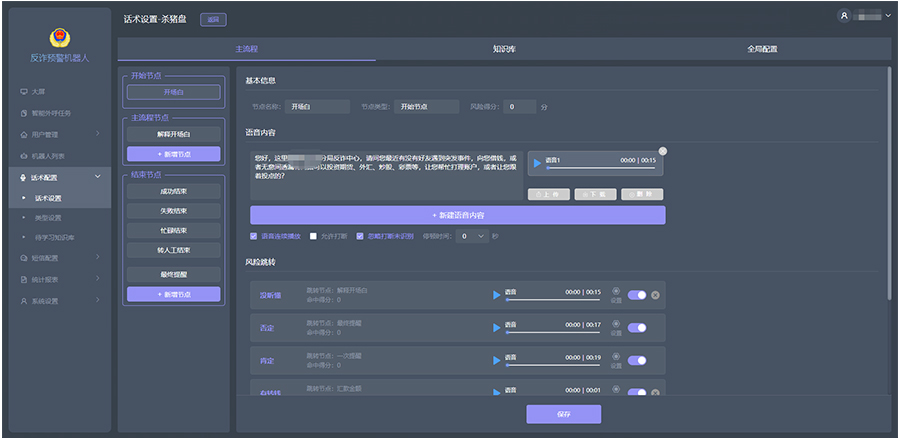Open user avatar icon at top right
This screenshot has width=899, height=438.
click(x=845, y=16)
